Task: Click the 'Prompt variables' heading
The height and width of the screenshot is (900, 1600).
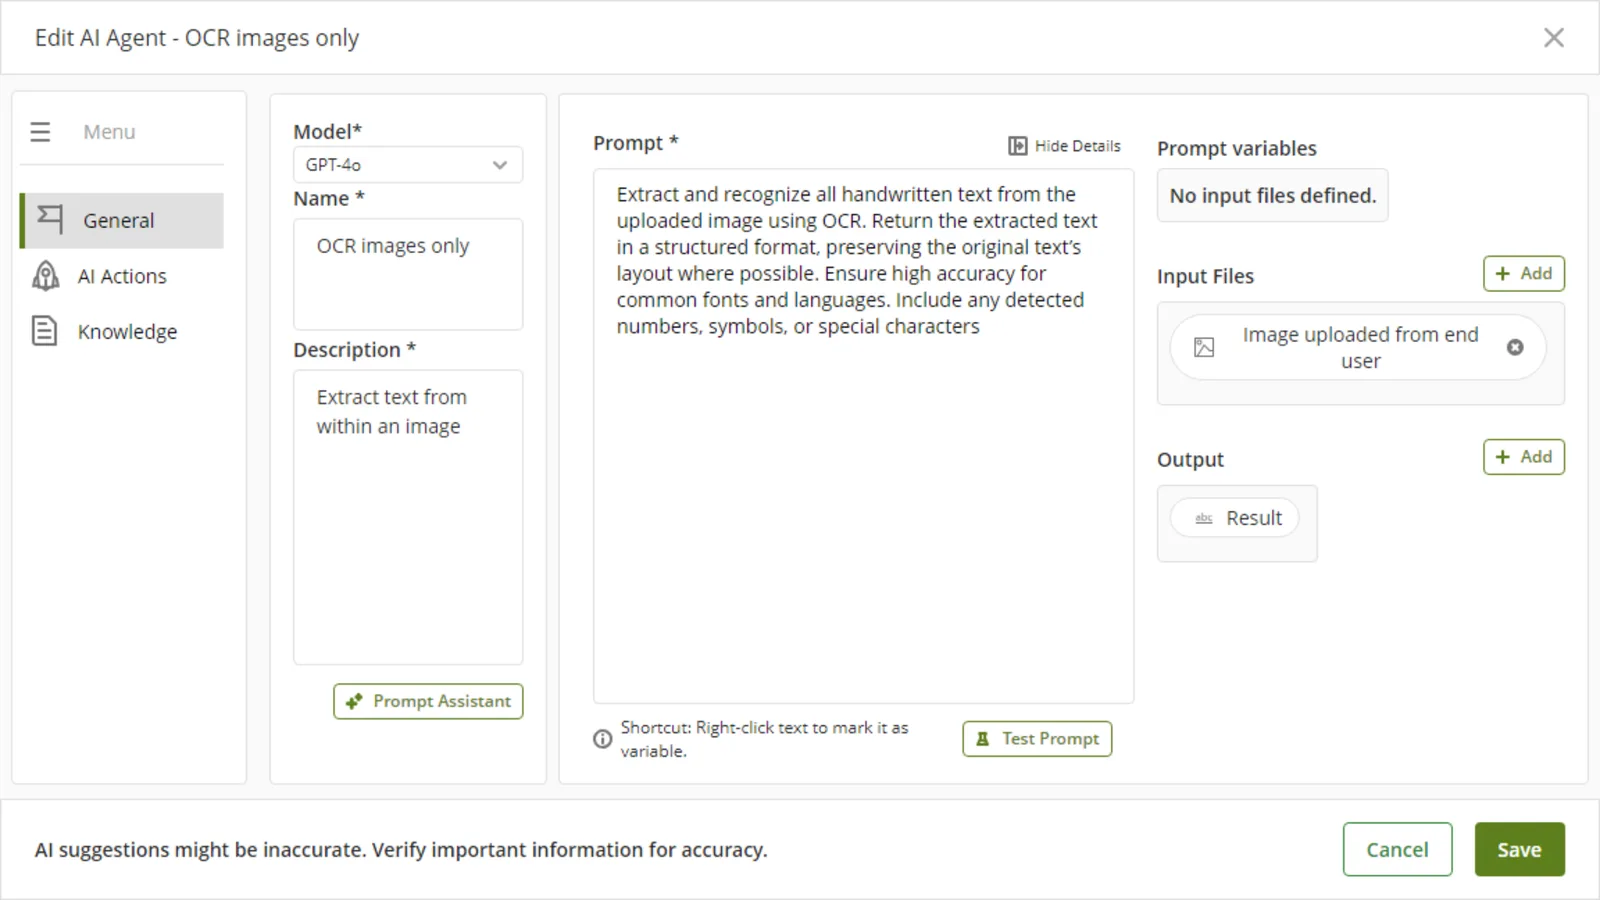Action: coord(1236,148)
